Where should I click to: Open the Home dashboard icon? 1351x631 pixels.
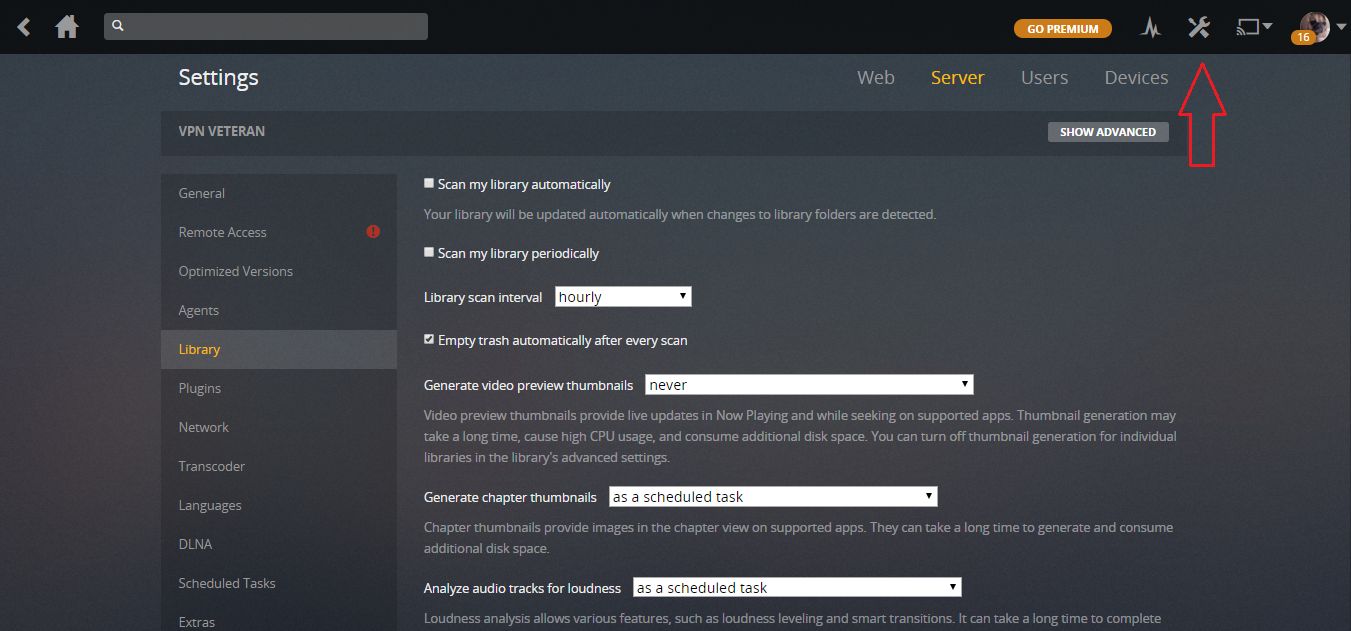coord(67,27)
